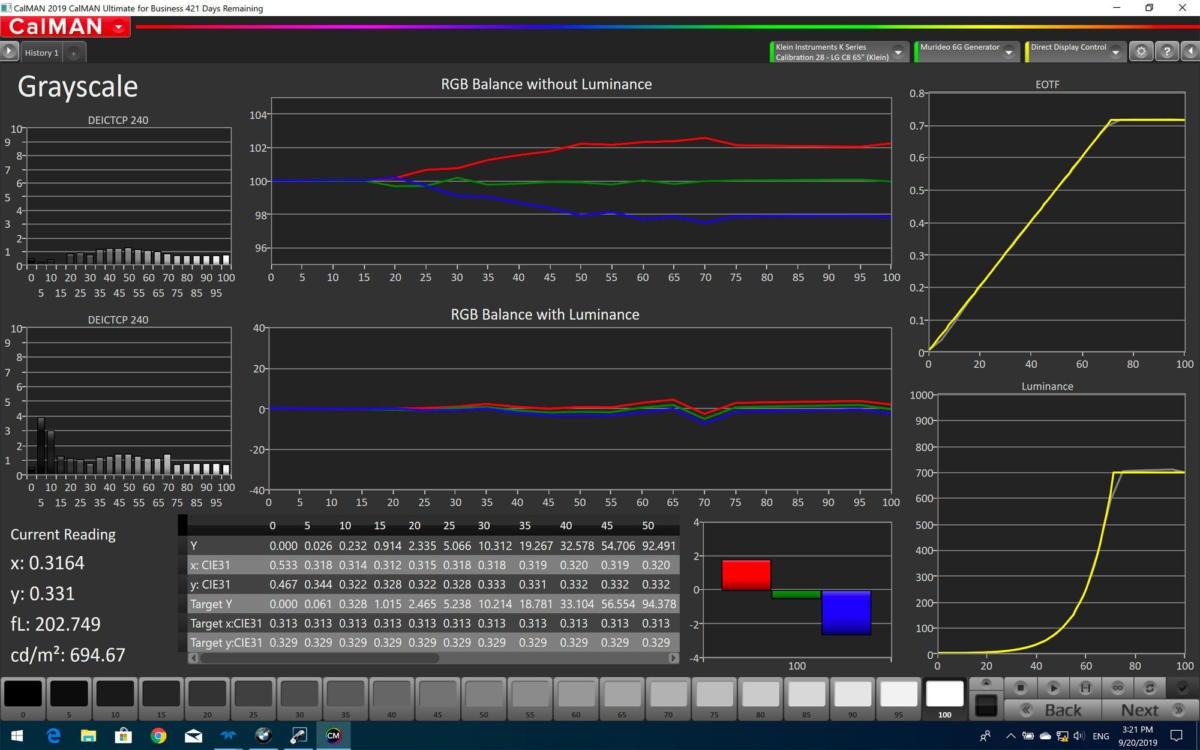Select the 15 percent grayscale swatch

click(x=161, y=698)
